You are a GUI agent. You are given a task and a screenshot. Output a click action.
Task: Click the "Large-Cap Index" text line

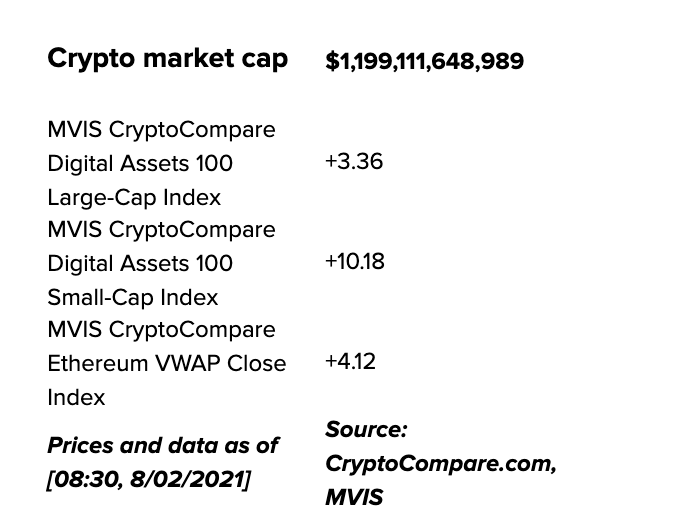(x=134, y=197)
